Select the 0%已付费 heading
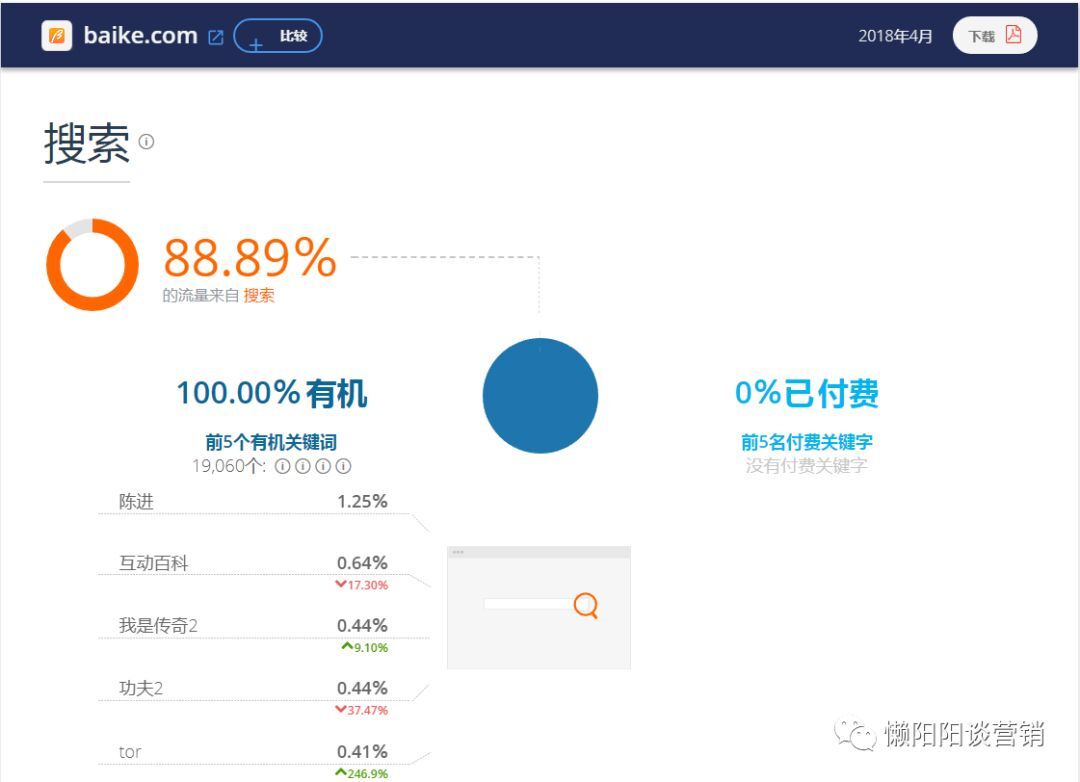The height and width of the screenshot is (782, 1080). tap(807, 393)
